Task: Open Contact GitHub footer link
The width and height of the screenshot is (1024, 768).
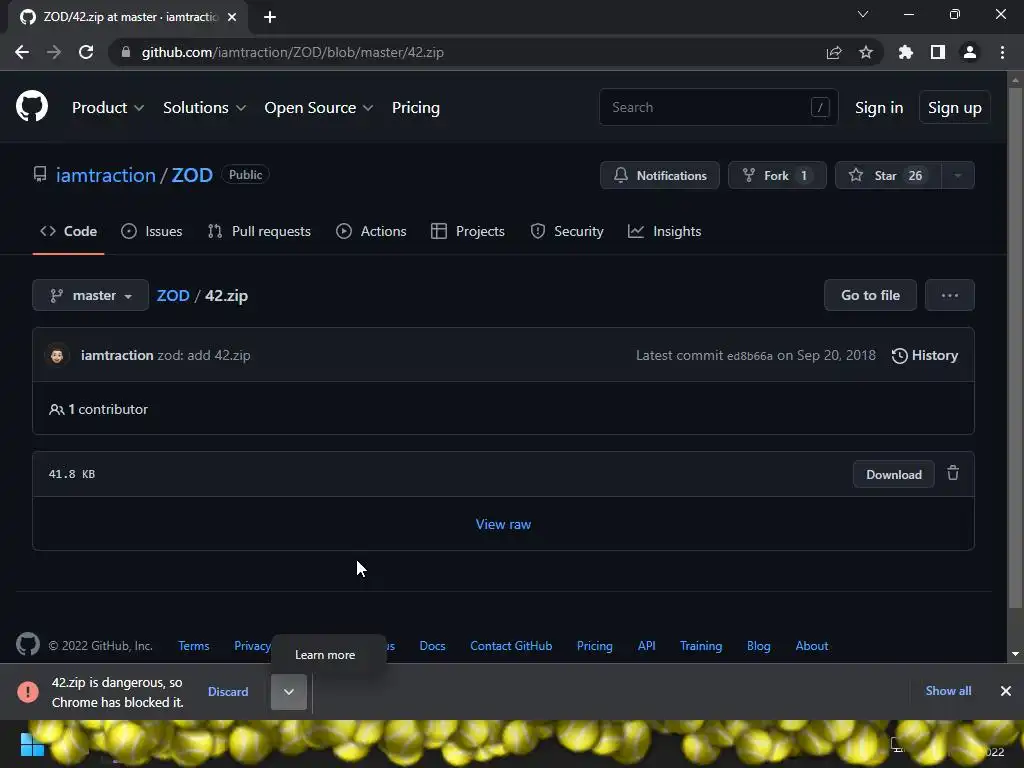Action: coord(511,646)
